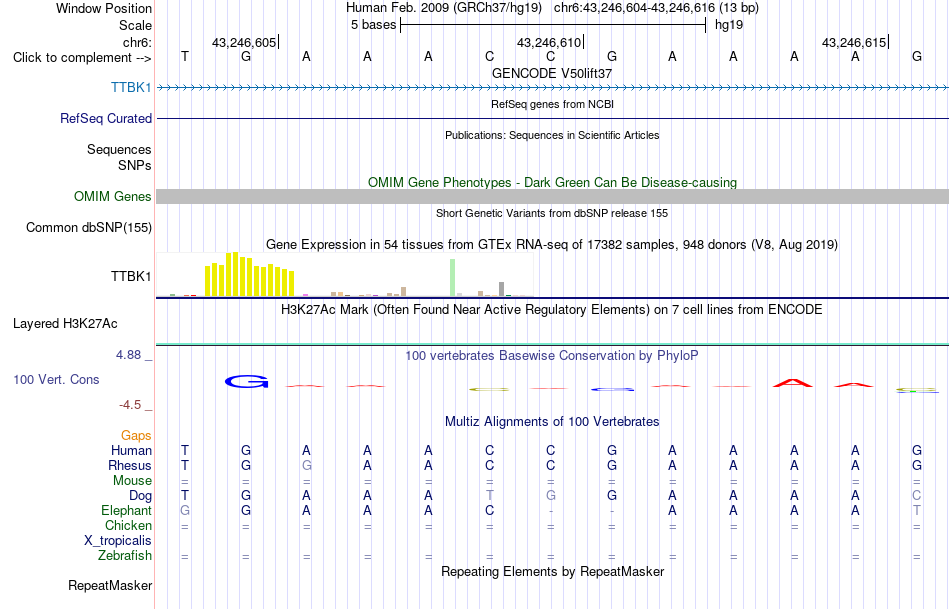Click the Layered H3K27Ac track label
Image resolution: width=950 pixels, height=609 pixels.
point(65,324)
